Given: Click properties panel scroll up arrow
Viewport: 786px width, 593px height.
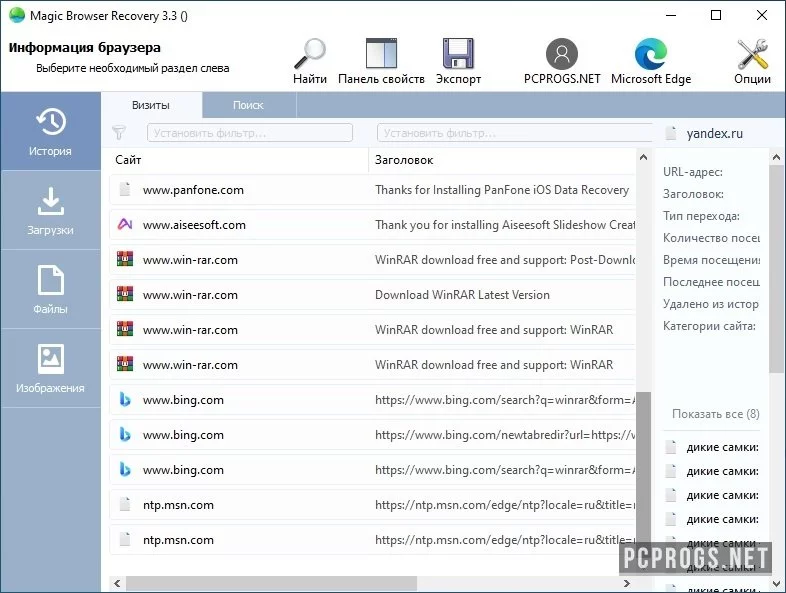Looking at the screenshot, I should (x=776, y=157).
